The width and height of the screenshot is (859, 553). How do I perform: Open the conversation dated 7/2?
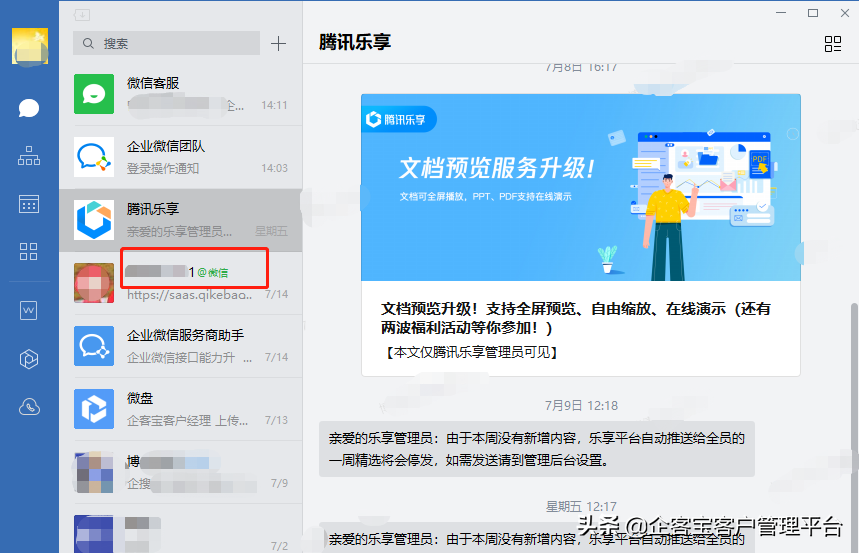(181, 529)
